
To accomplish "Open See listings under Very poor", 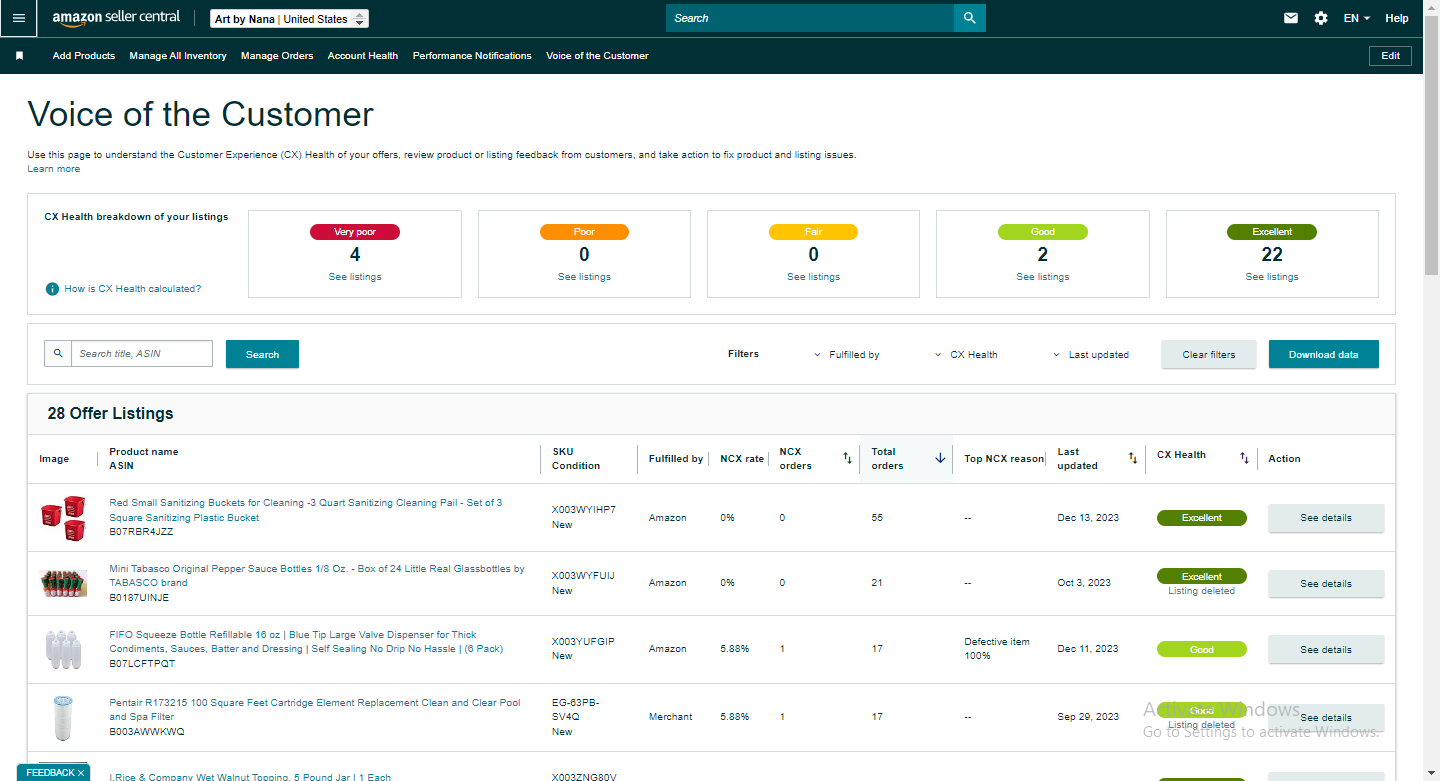I will pos(355,277).
